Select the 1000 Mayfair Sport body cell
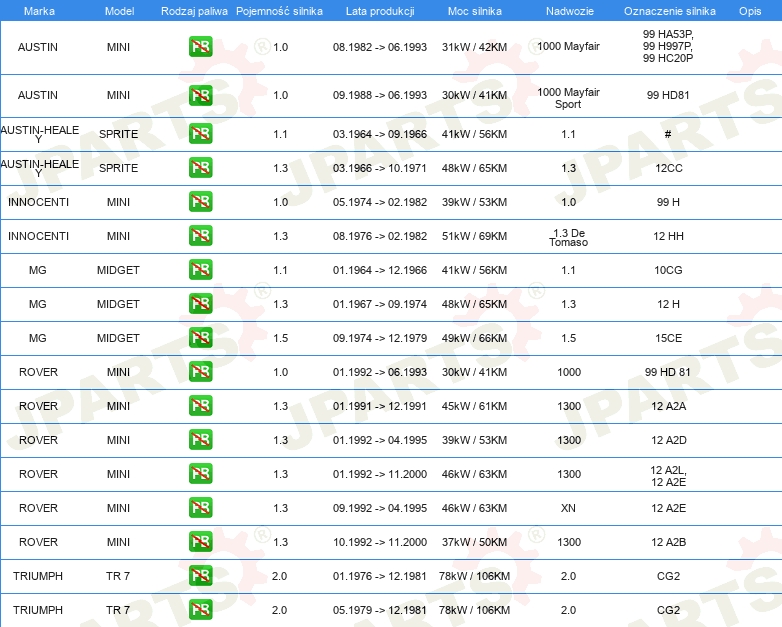This screenshot has height=627, width=782. point(569,98)
